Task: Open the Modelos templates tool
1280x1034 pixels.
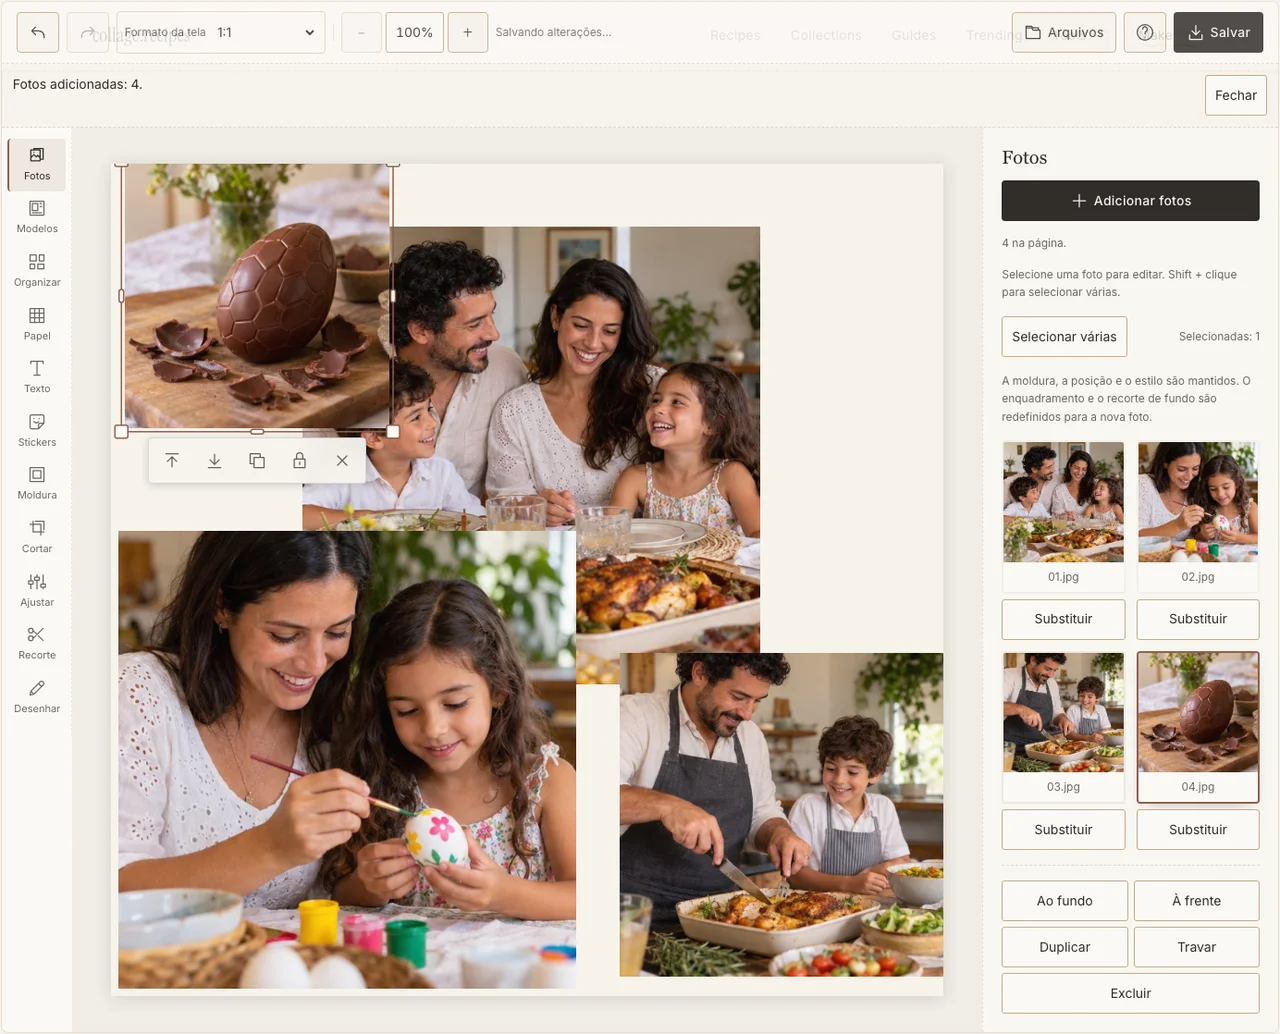Action: (x=37, y=217)
